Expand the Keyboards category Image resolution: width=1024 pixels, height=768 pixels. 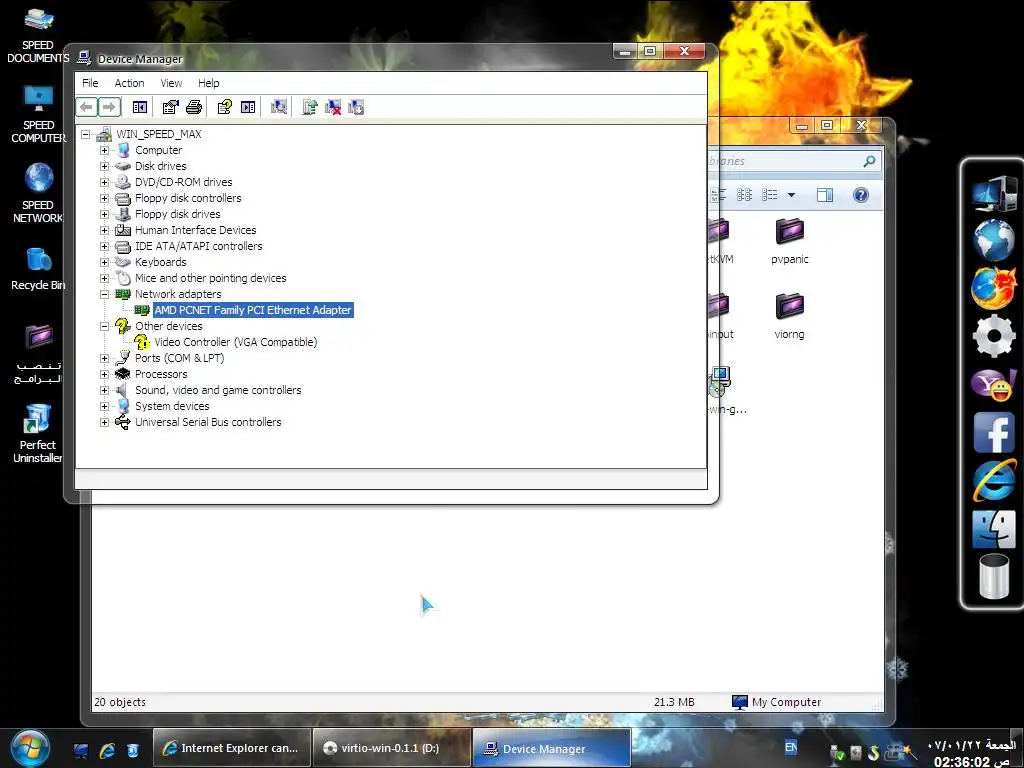pyautogui.click(x=104, y=262)
